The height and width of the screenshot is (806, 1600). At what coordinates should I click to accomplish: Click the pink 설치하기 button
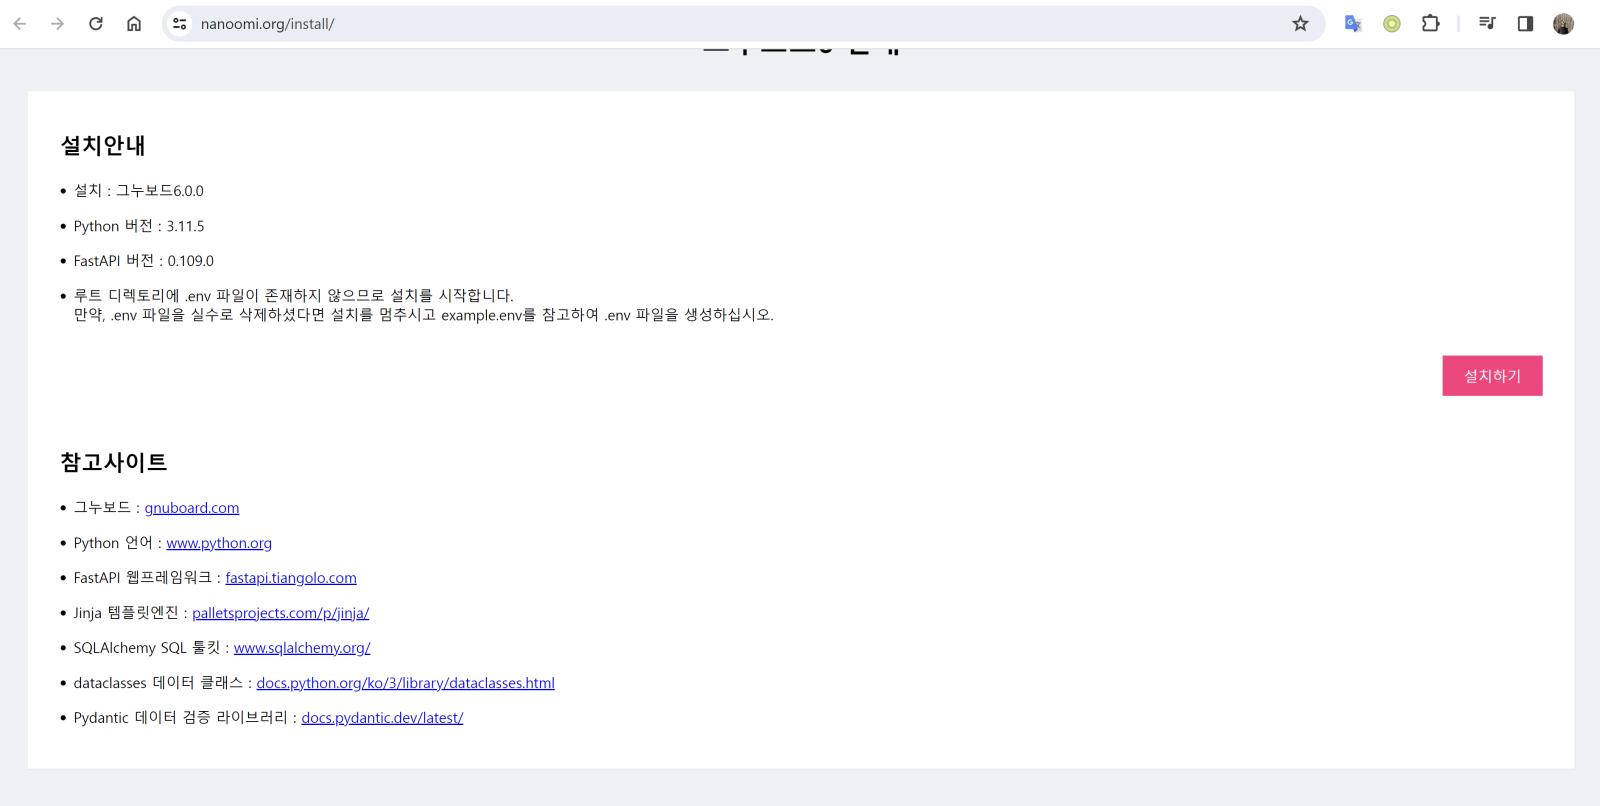[x=1492, y=376]
